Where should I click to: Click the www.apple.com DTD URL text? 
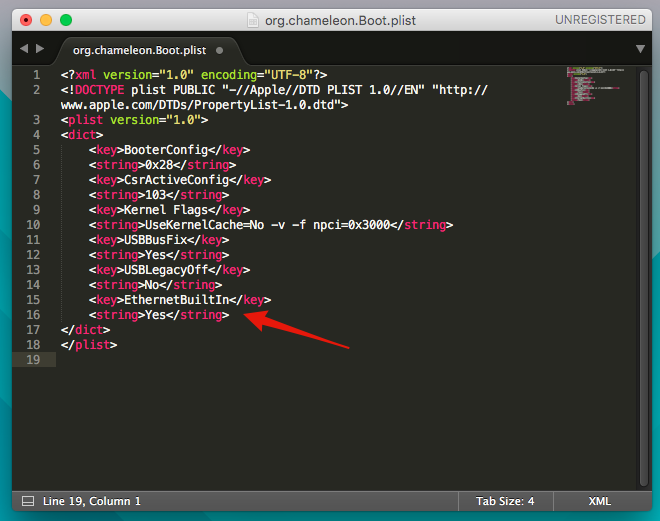tap(201, 105)
